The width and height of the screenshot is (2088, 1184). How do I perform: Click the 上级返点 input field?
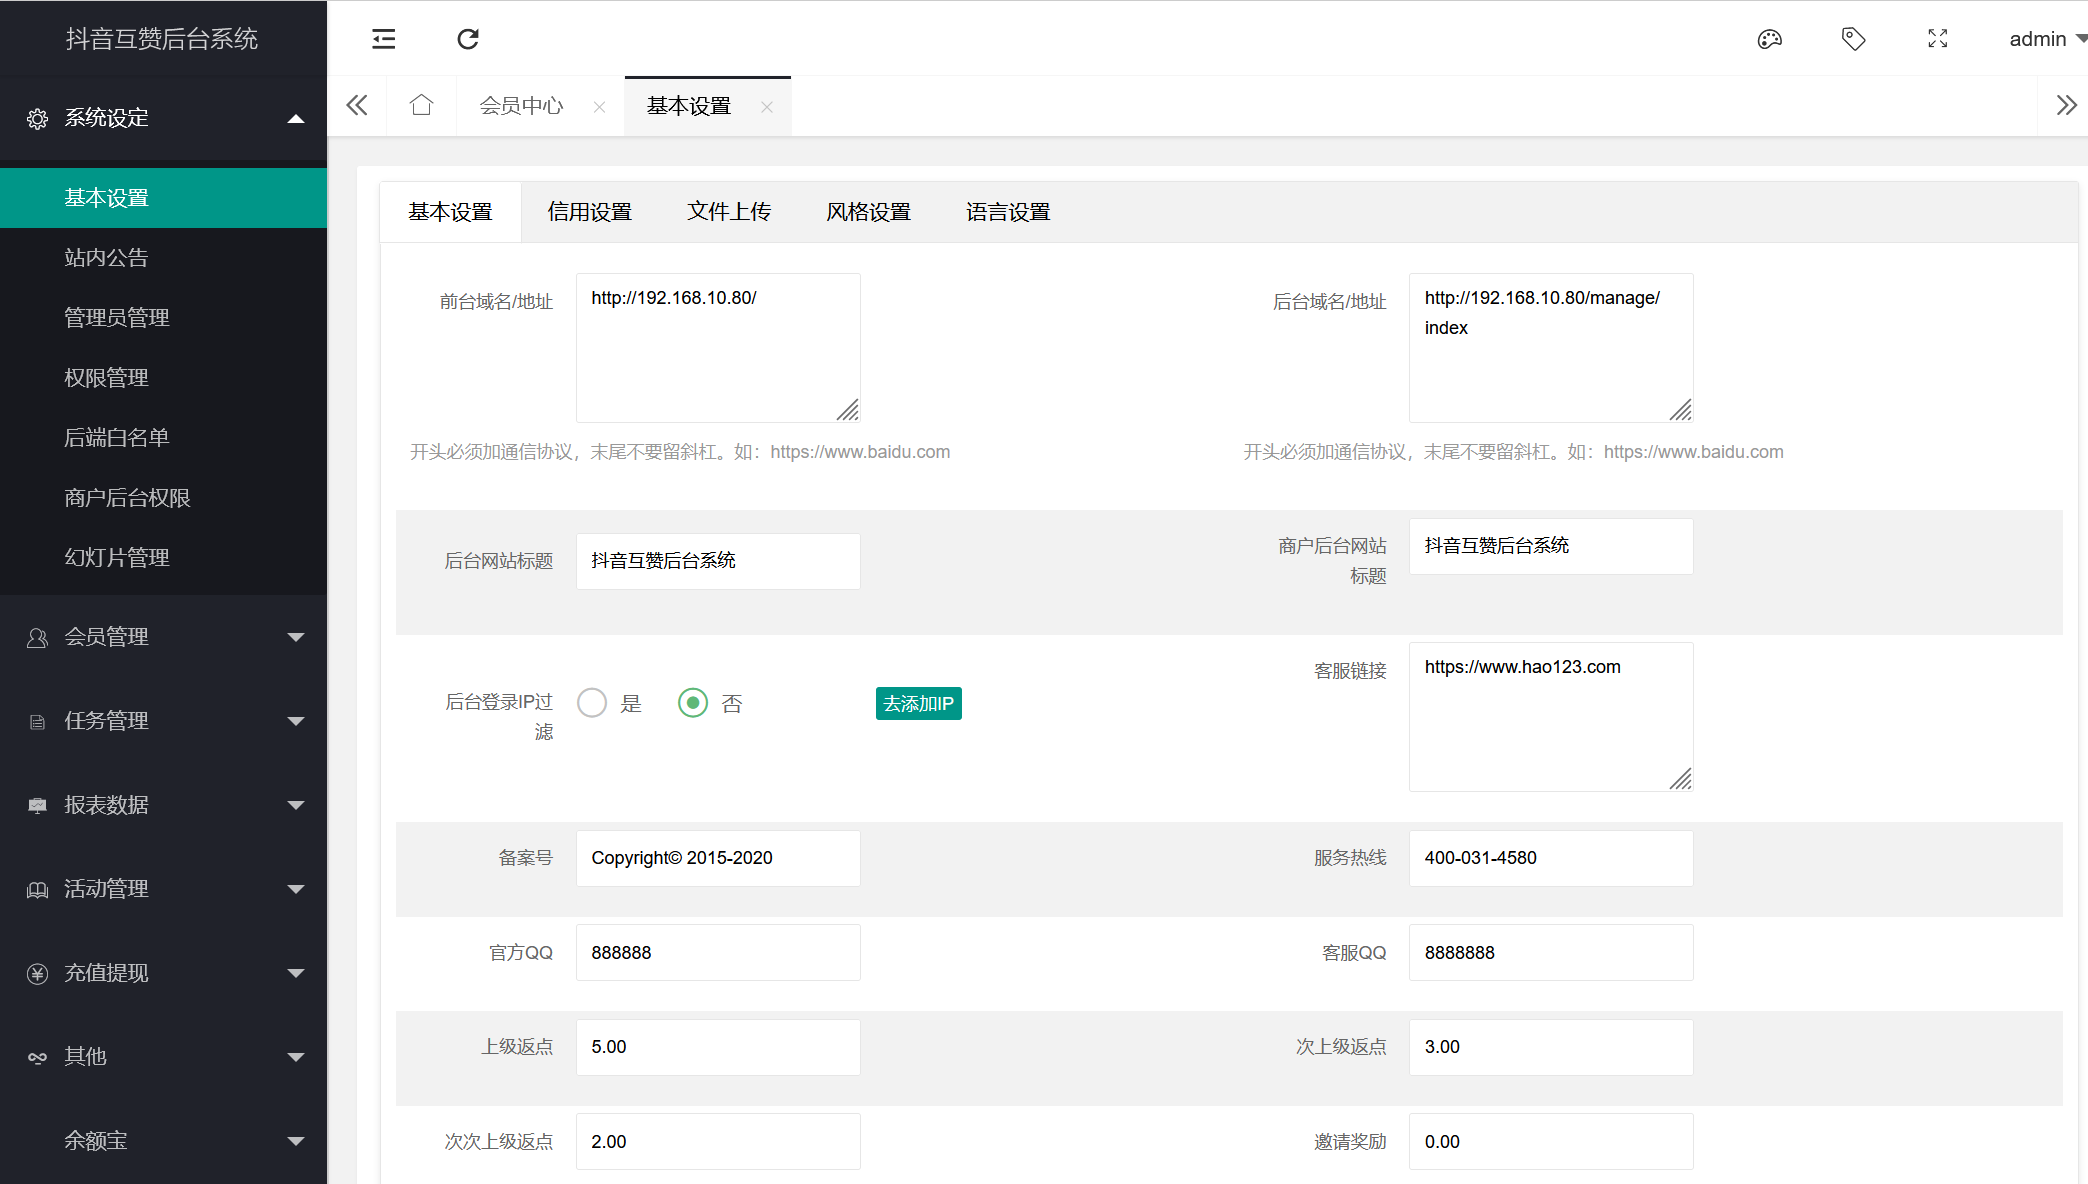[x=718, y=1047]
